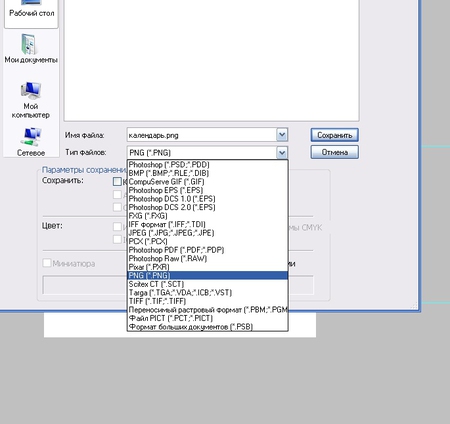Open the Рабочий стол location icon
The height and width of the screenshot is (424, 450).
pos(31,9)
